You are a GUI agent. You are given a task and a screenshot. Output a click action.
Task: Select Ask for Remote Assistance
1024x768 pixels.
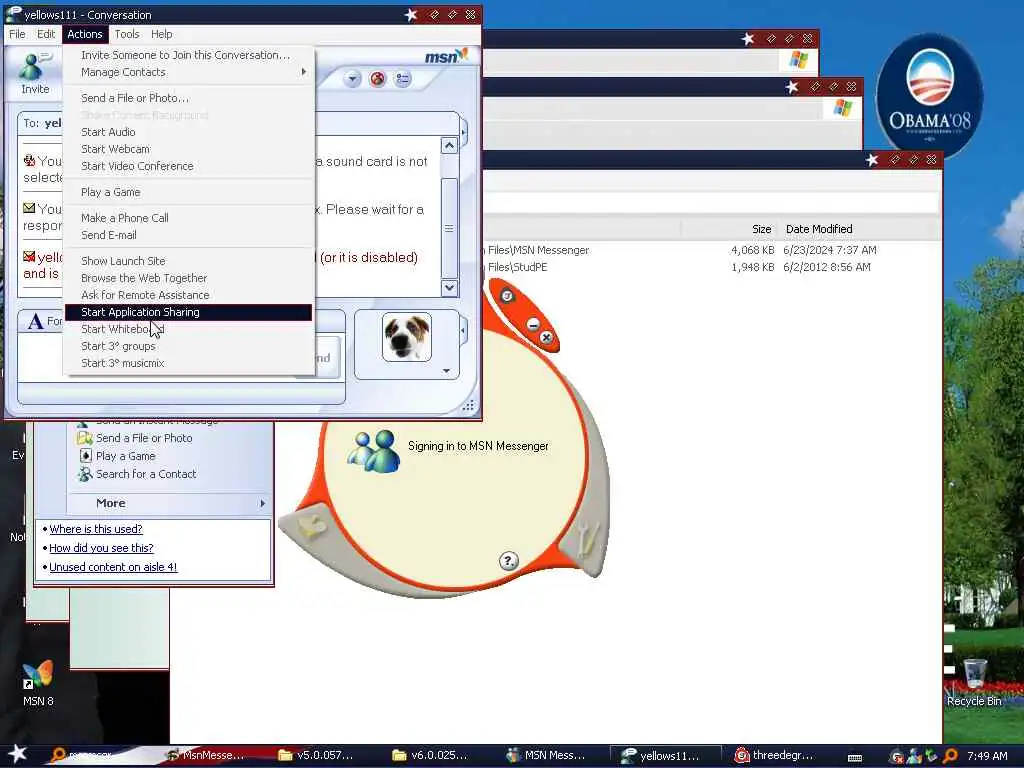point(189,295)
